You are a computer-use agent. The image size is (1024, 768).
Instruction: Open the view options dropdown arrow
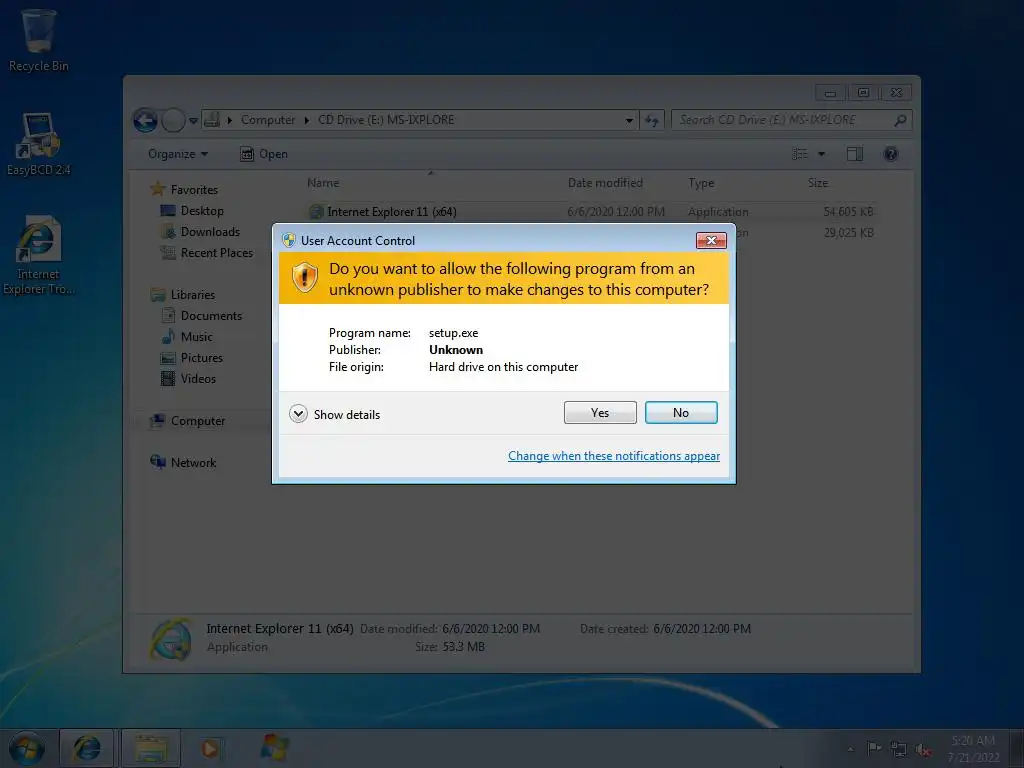[x=822, y=154]
